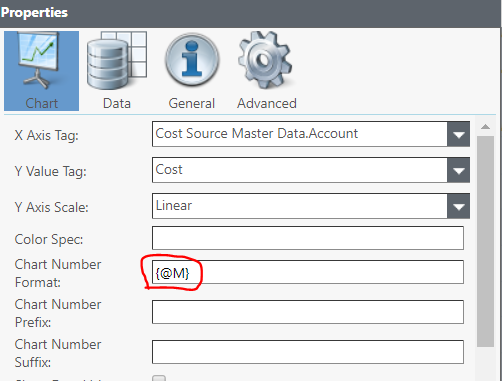
Task: Click the Chart Number Format label
Action: click(58, 273)
